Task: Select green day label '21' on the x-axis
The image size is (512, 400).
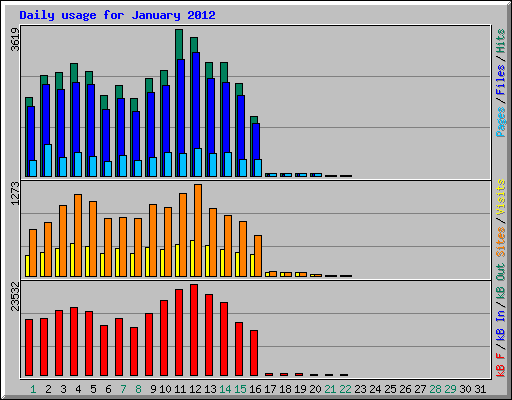Action: (x=330, y=389)
